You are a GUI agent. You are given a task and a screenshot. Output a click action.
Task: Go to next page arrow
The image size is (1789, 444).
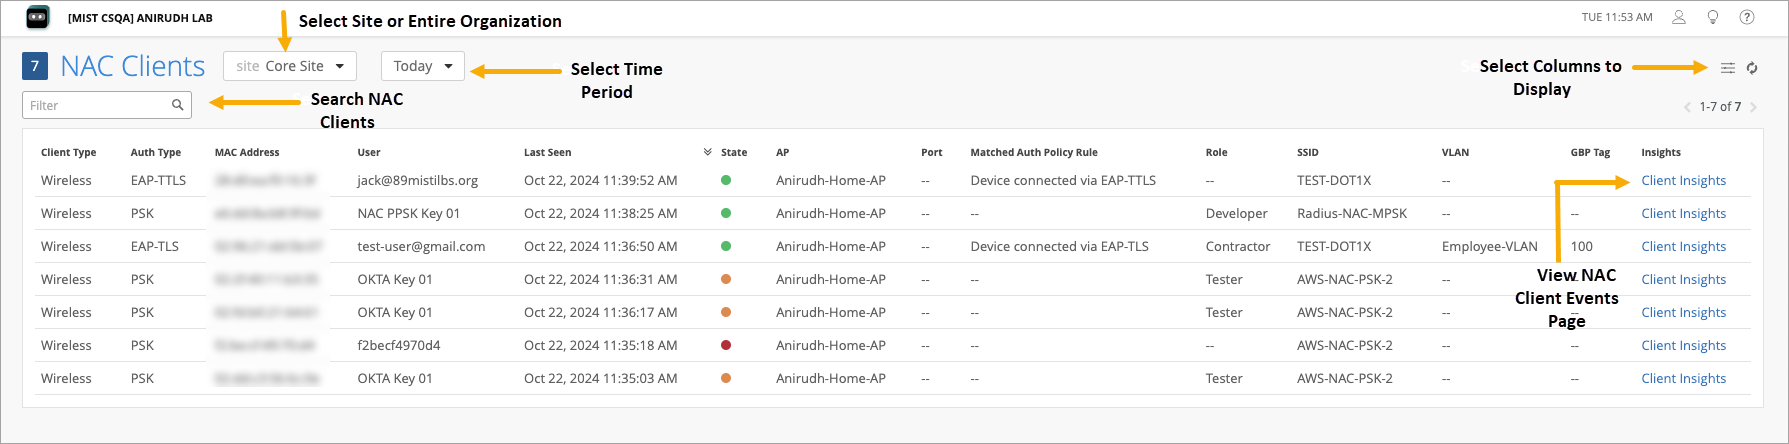(1753, 107)
